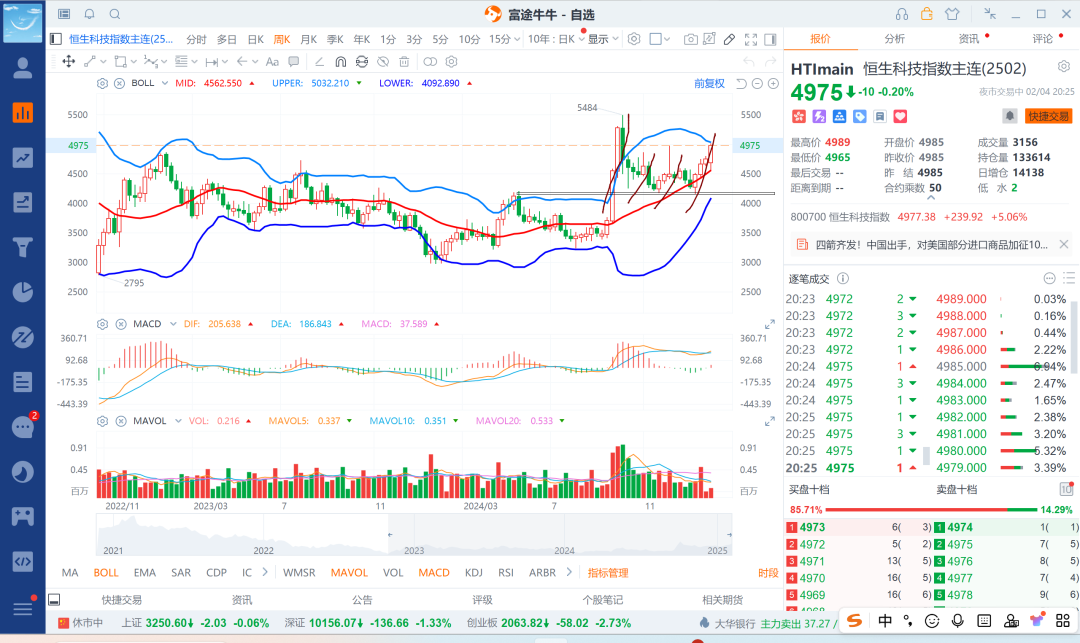Screen dimensions: 1080x643
Task: Hide drawings with crossed eye icon
Action: click(x=383, y=61)
